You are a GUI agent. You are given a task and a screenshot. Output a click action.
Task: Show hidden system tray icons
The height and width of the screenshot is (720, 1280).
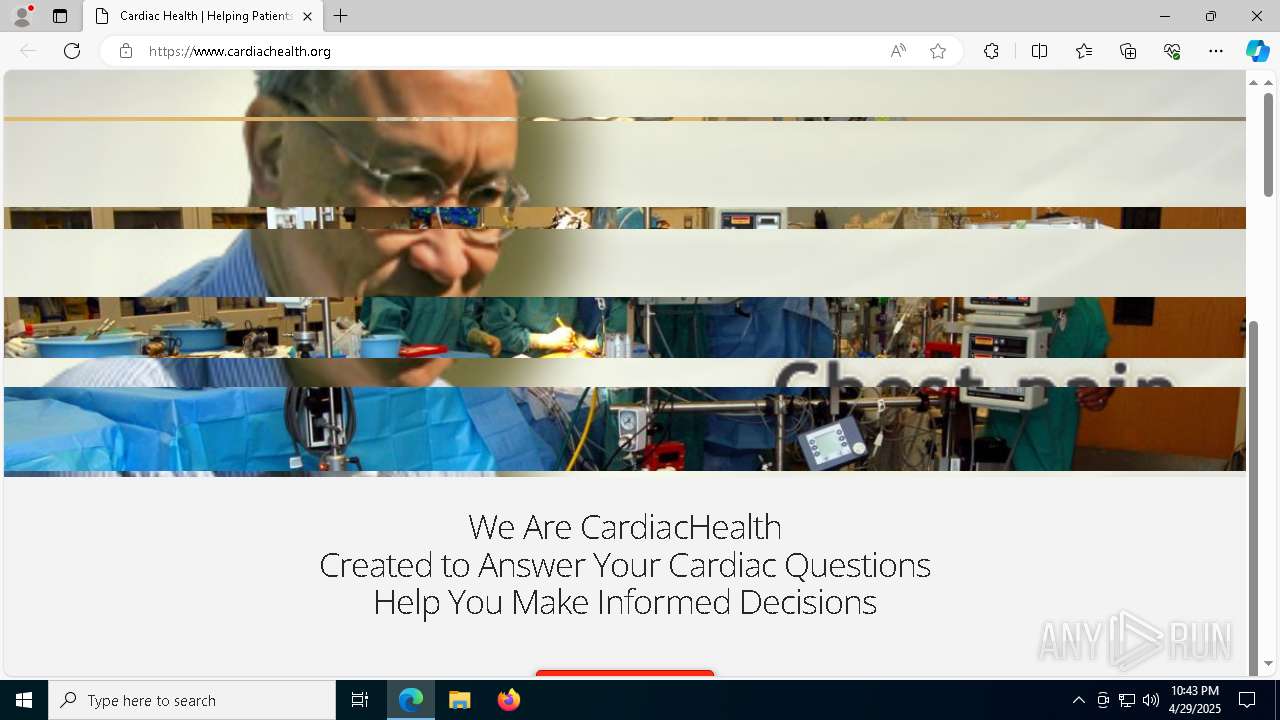[1078, 700]
